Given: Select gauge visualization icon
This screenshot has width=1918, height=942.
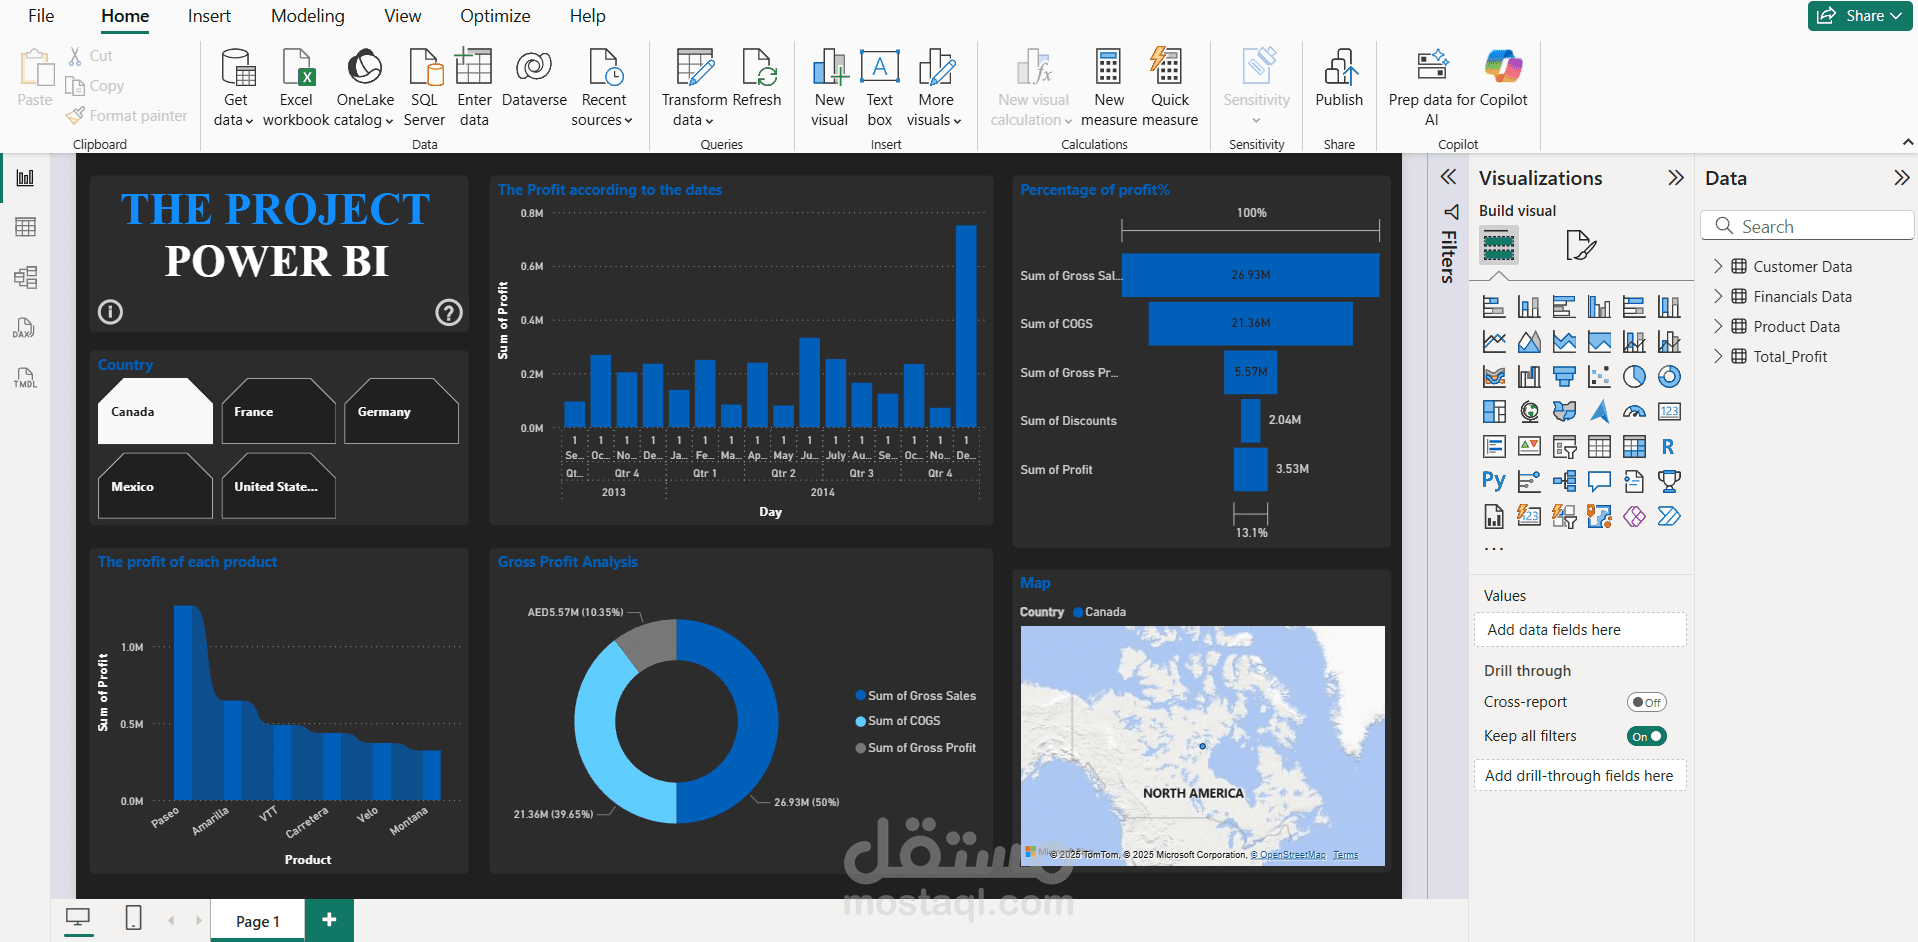Looking at the screenshot, I should tap(1634, 412).
